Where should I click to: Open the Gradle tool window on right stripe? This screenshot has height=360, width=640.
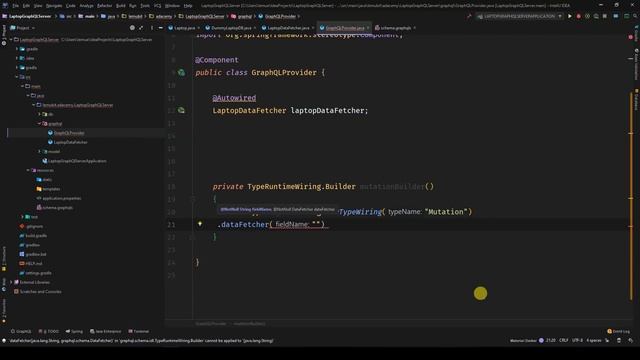(x=636, y=33)
